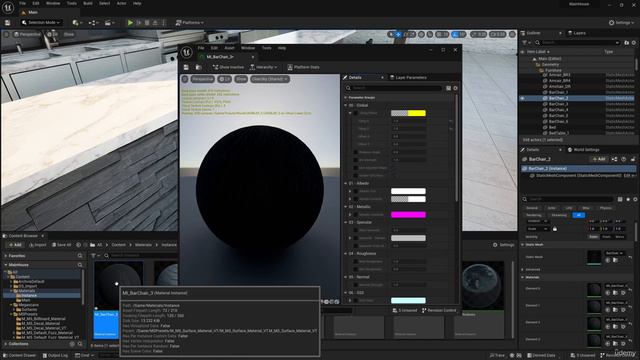Expand the Megascans folder in Content Browser tree
This screenshot has width=640, height=360.
pos(11,305)
